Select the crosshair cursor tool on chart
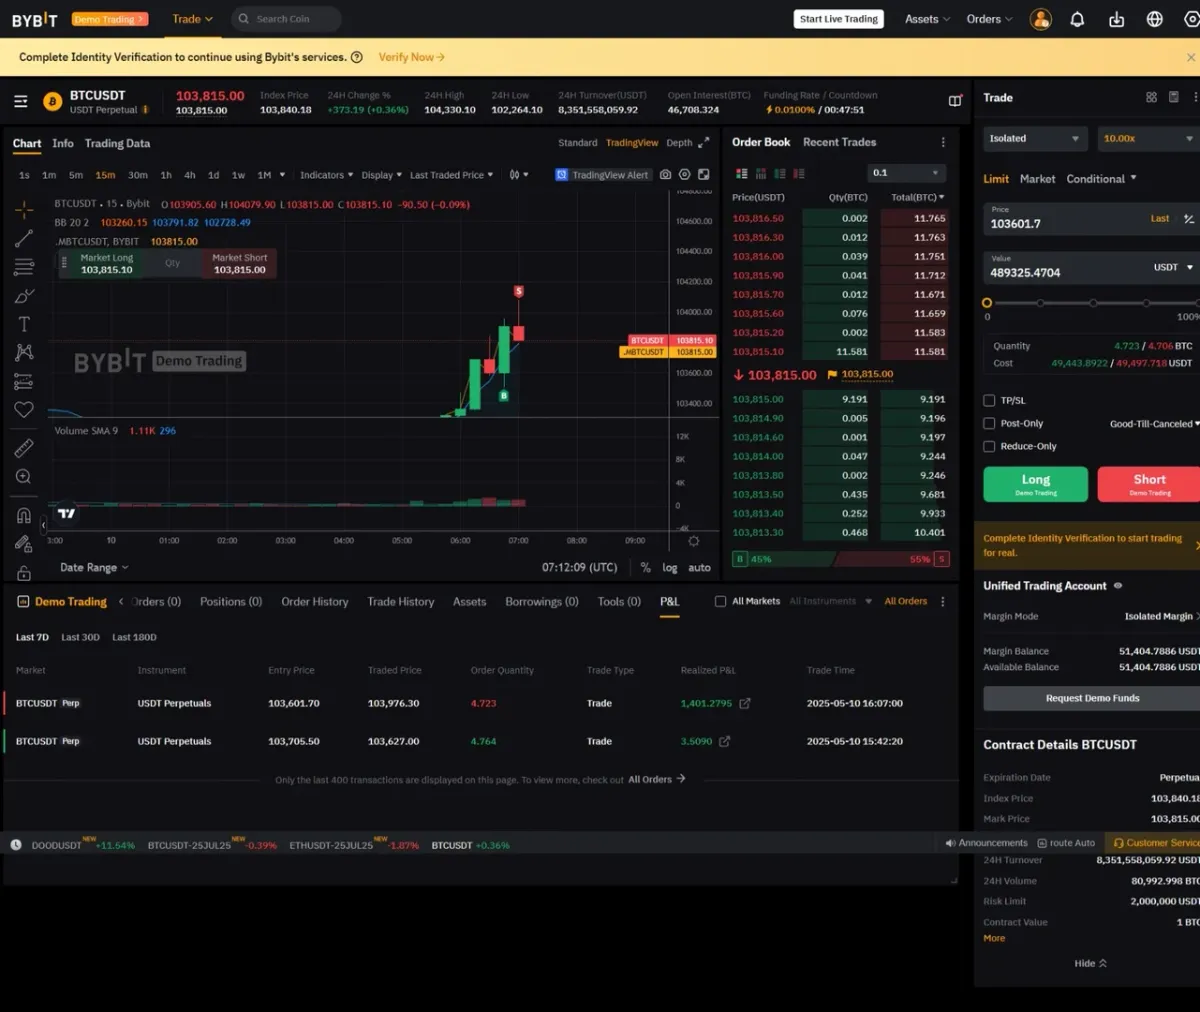This screenshot has width=1200, height=1012. (x=24, y=209)
